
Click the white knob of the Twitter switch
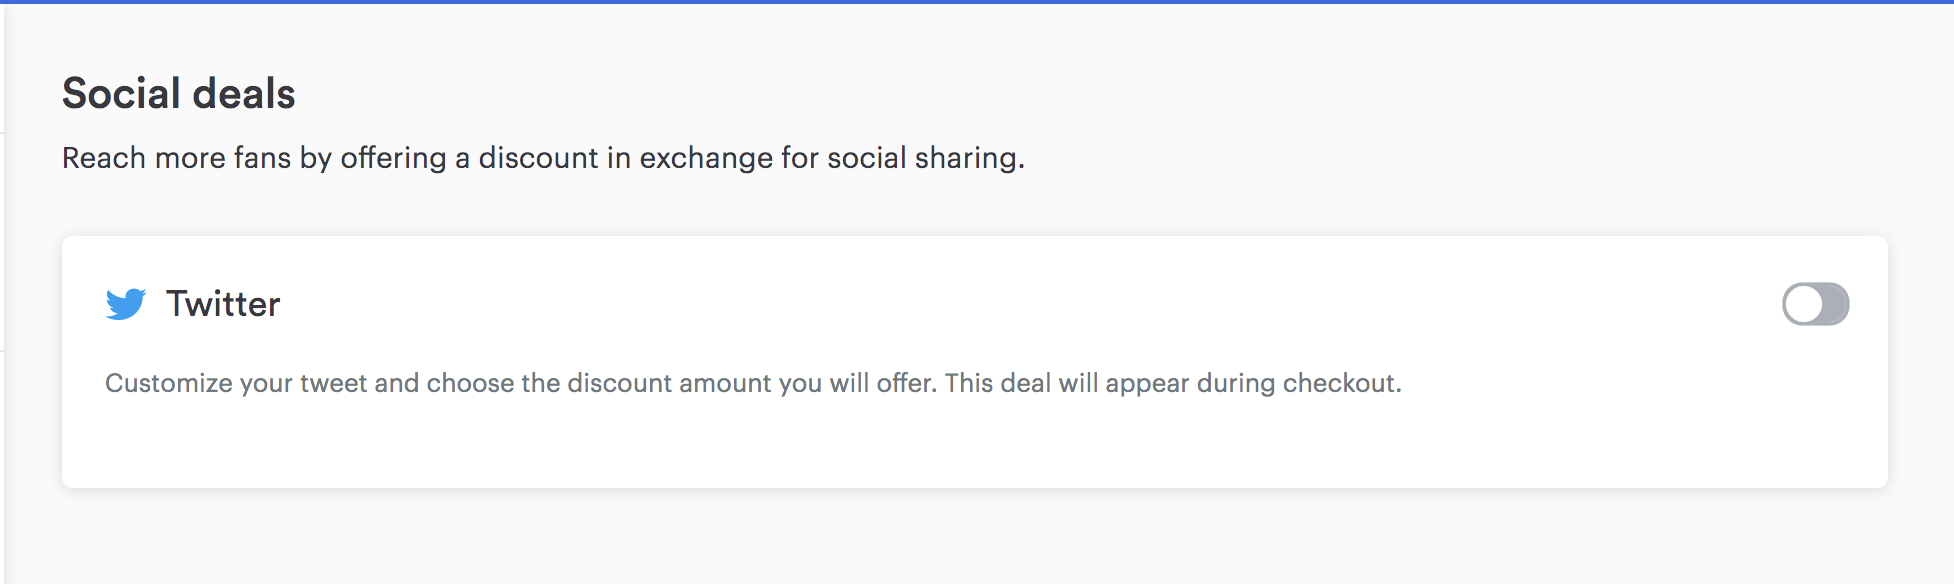(x=1804, y=304)
